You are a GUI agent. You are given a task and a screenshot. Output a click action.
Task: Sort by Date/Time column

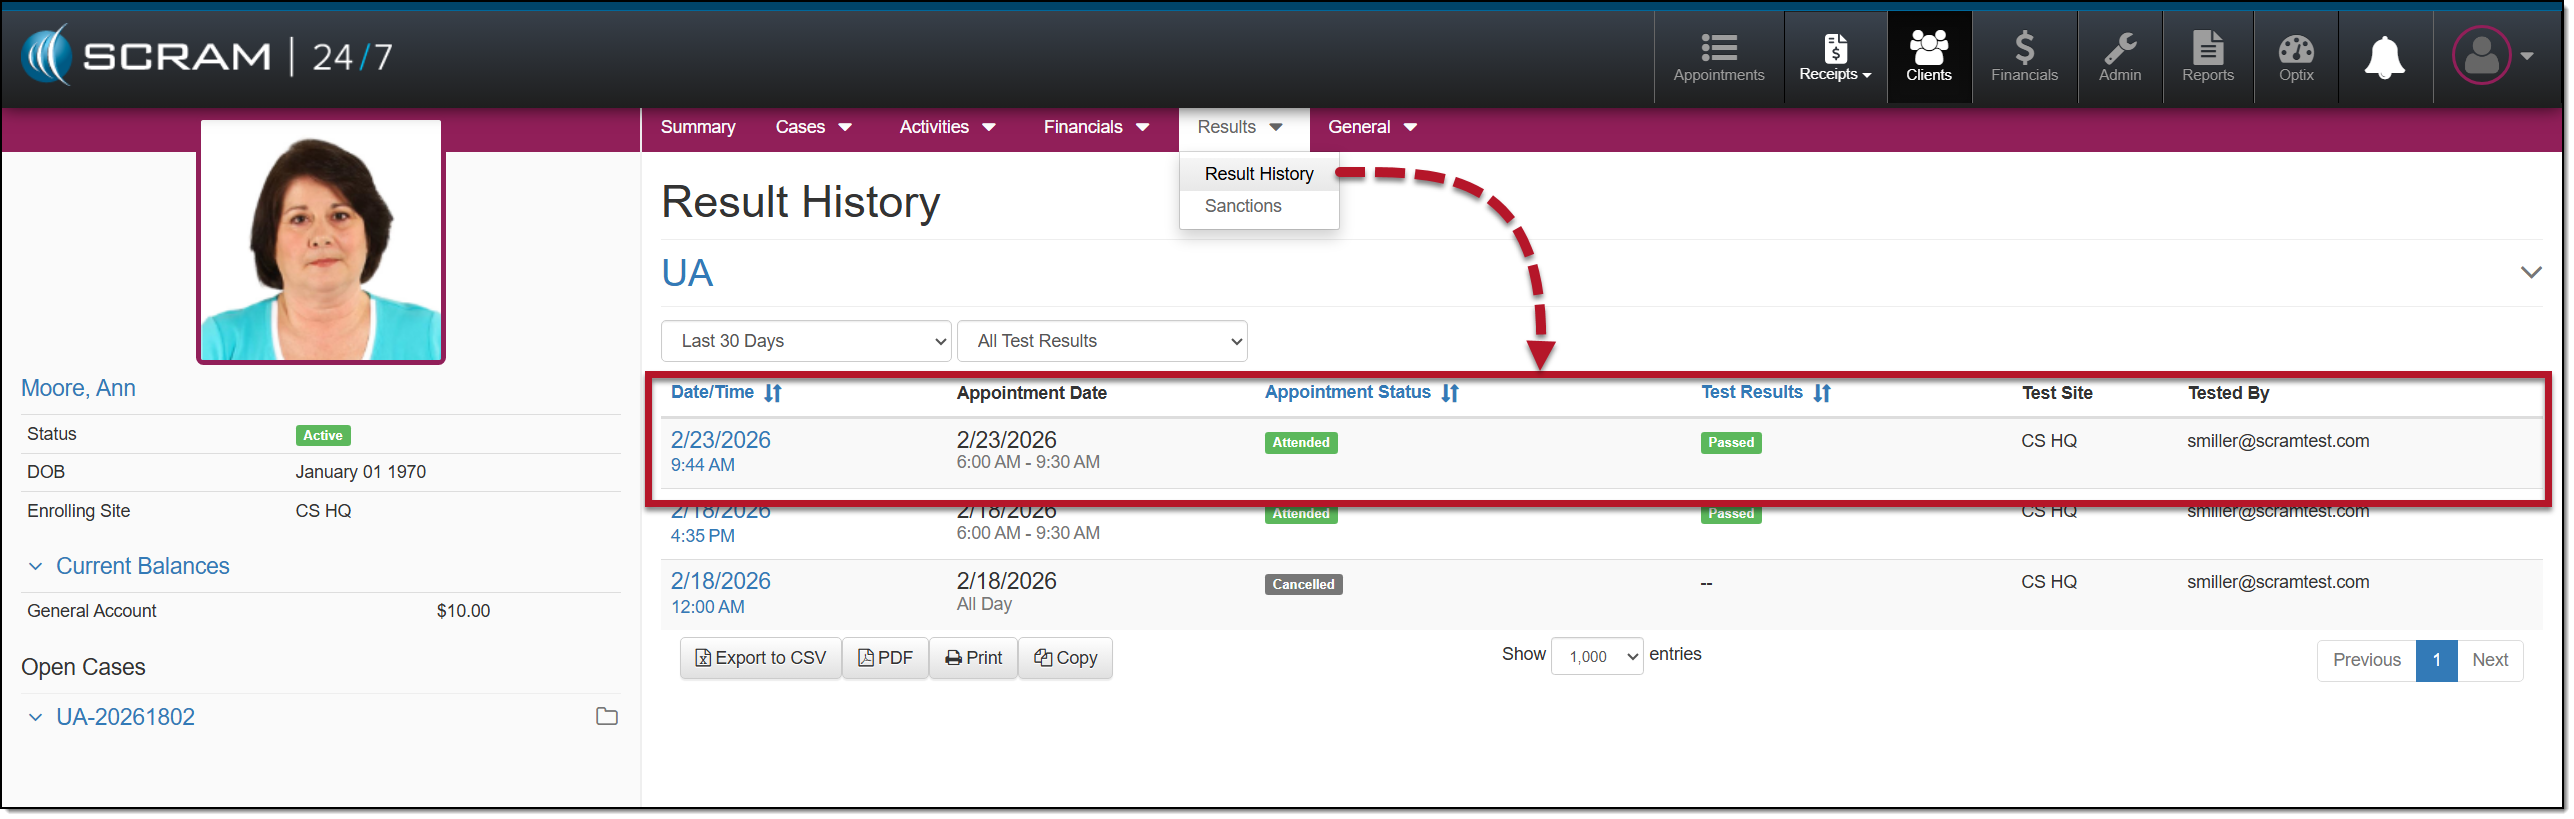coord(773,394)
